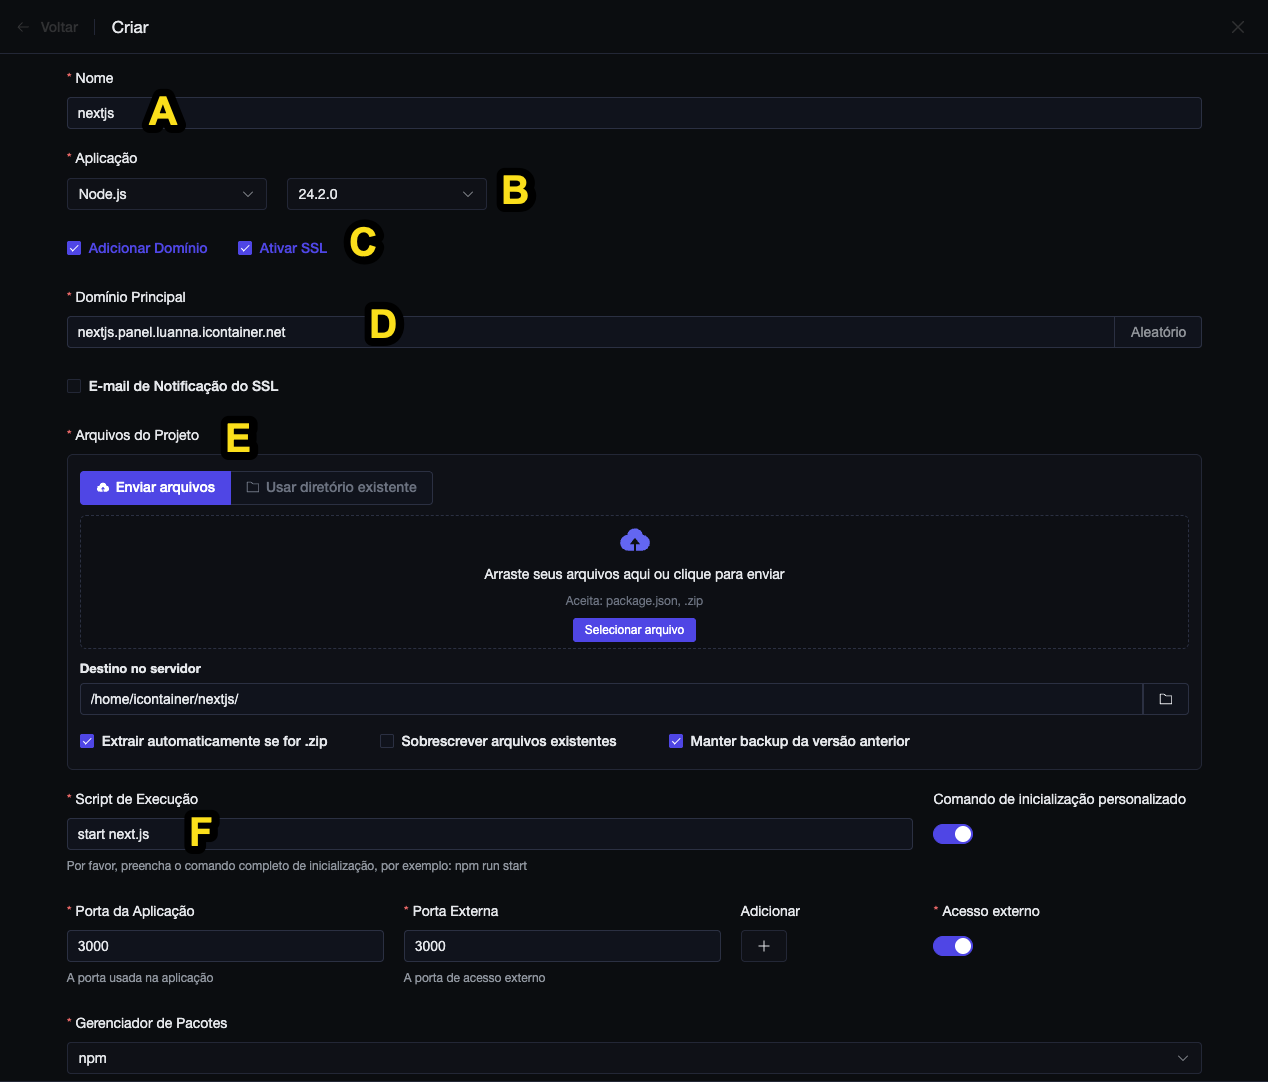Uncheck Manter backup da versão anterior
The height and width of the screenshot is (1082, 1268).
(676, 741)
